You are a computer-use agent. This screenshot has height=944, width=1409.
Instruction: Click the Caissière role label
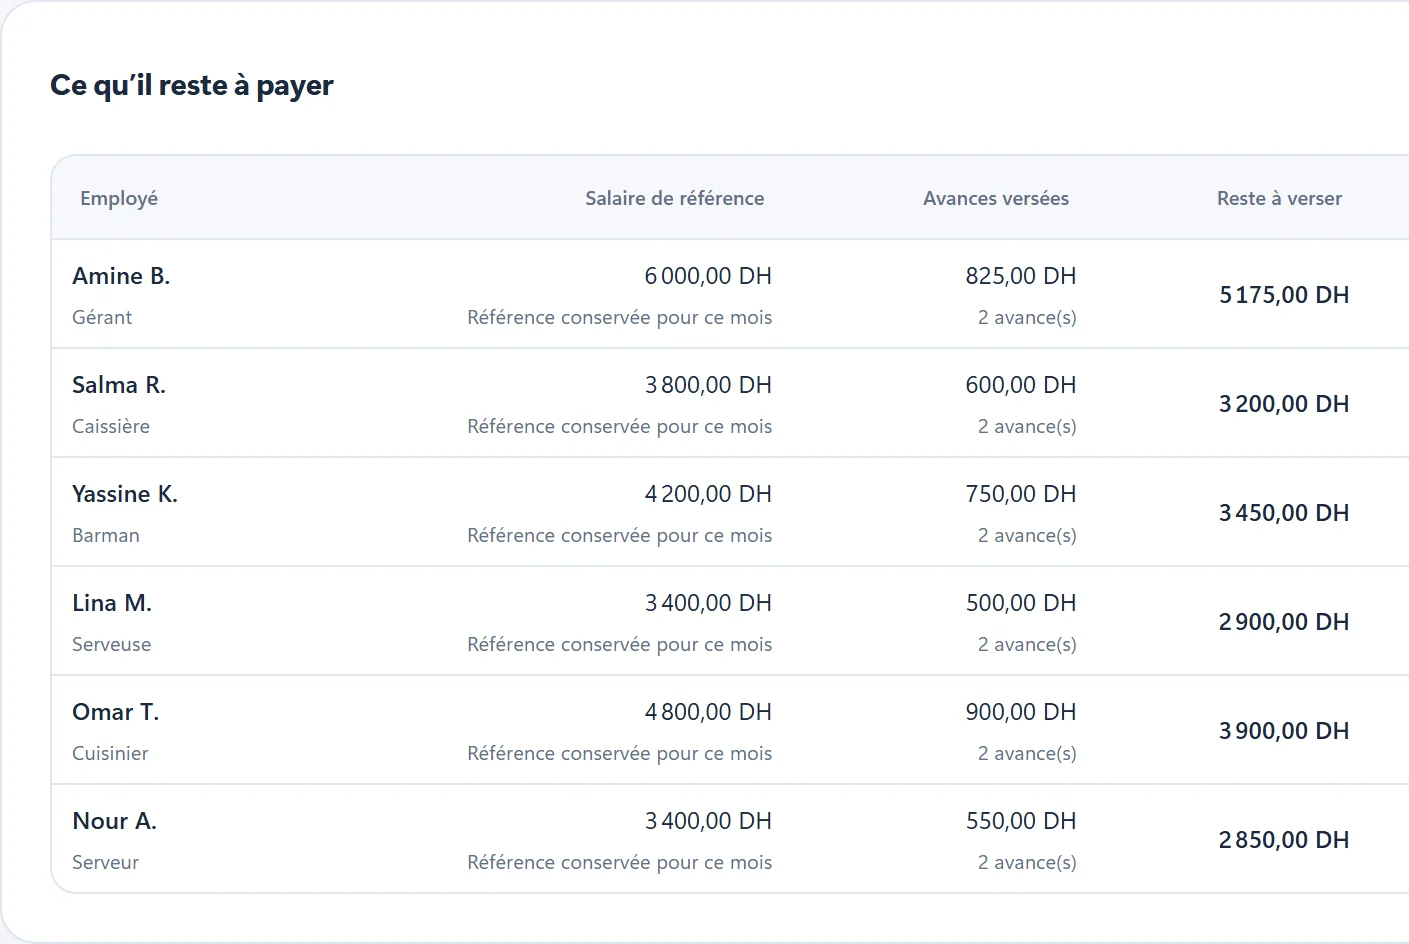(111, 426)
